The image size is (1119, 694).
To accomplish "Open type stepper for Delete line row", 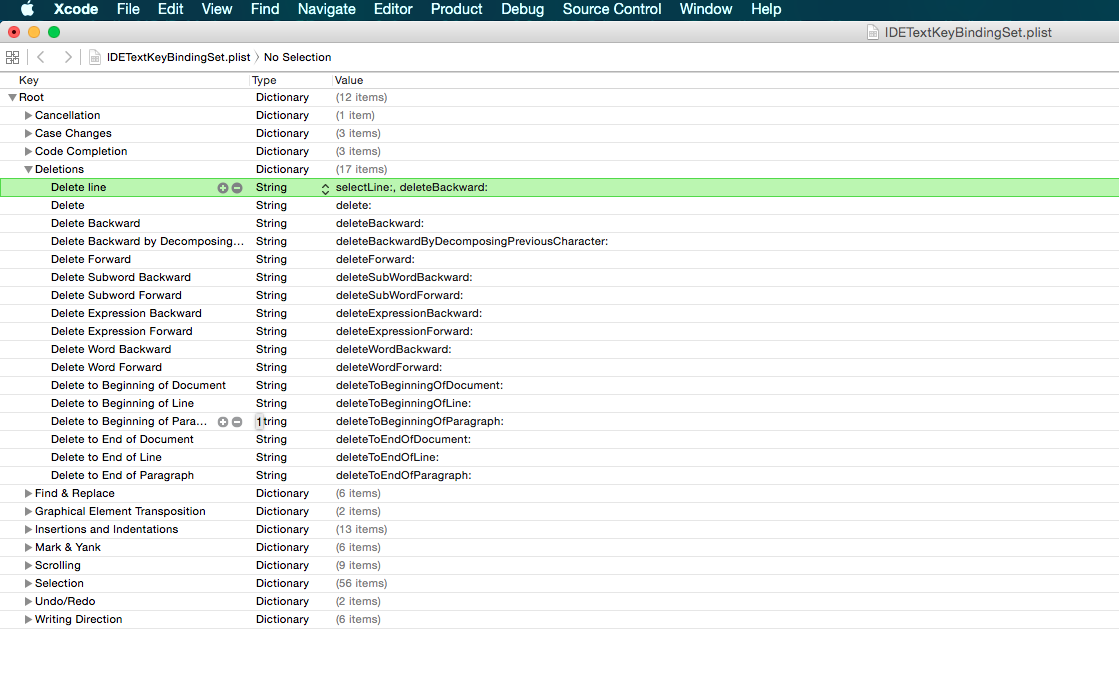I will click(x=325, y=188).
